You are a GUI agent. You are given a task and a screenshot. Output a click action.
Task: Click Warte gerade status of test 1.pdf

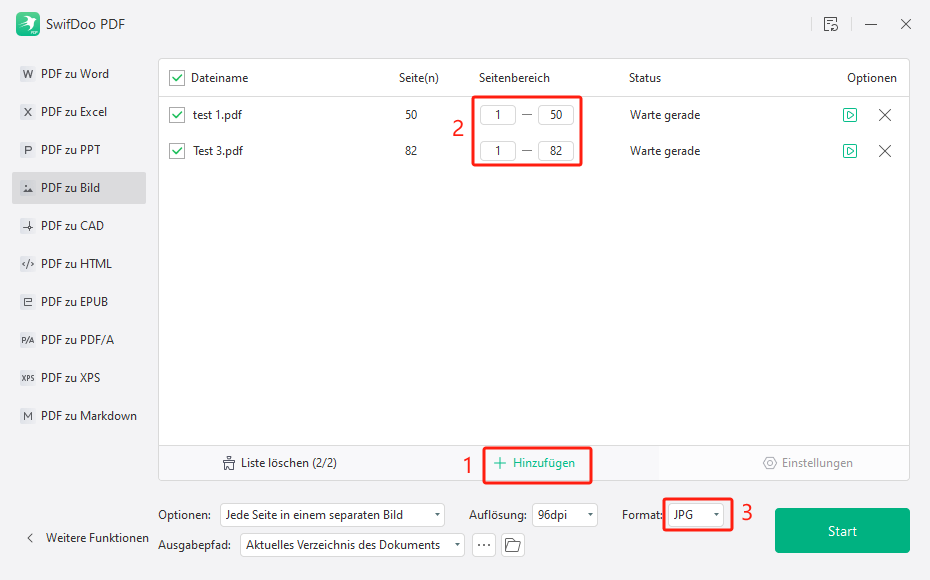(665, 115)
